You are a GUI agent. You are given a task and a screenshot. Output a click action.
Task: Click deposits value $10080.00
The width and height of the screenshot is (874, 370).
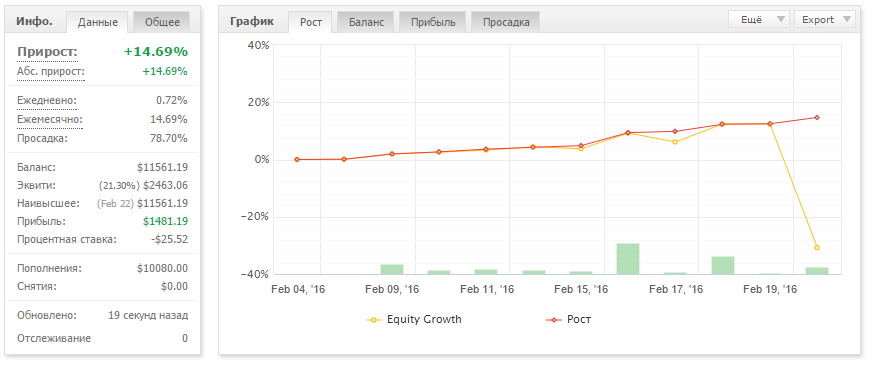tap(163, 268)
